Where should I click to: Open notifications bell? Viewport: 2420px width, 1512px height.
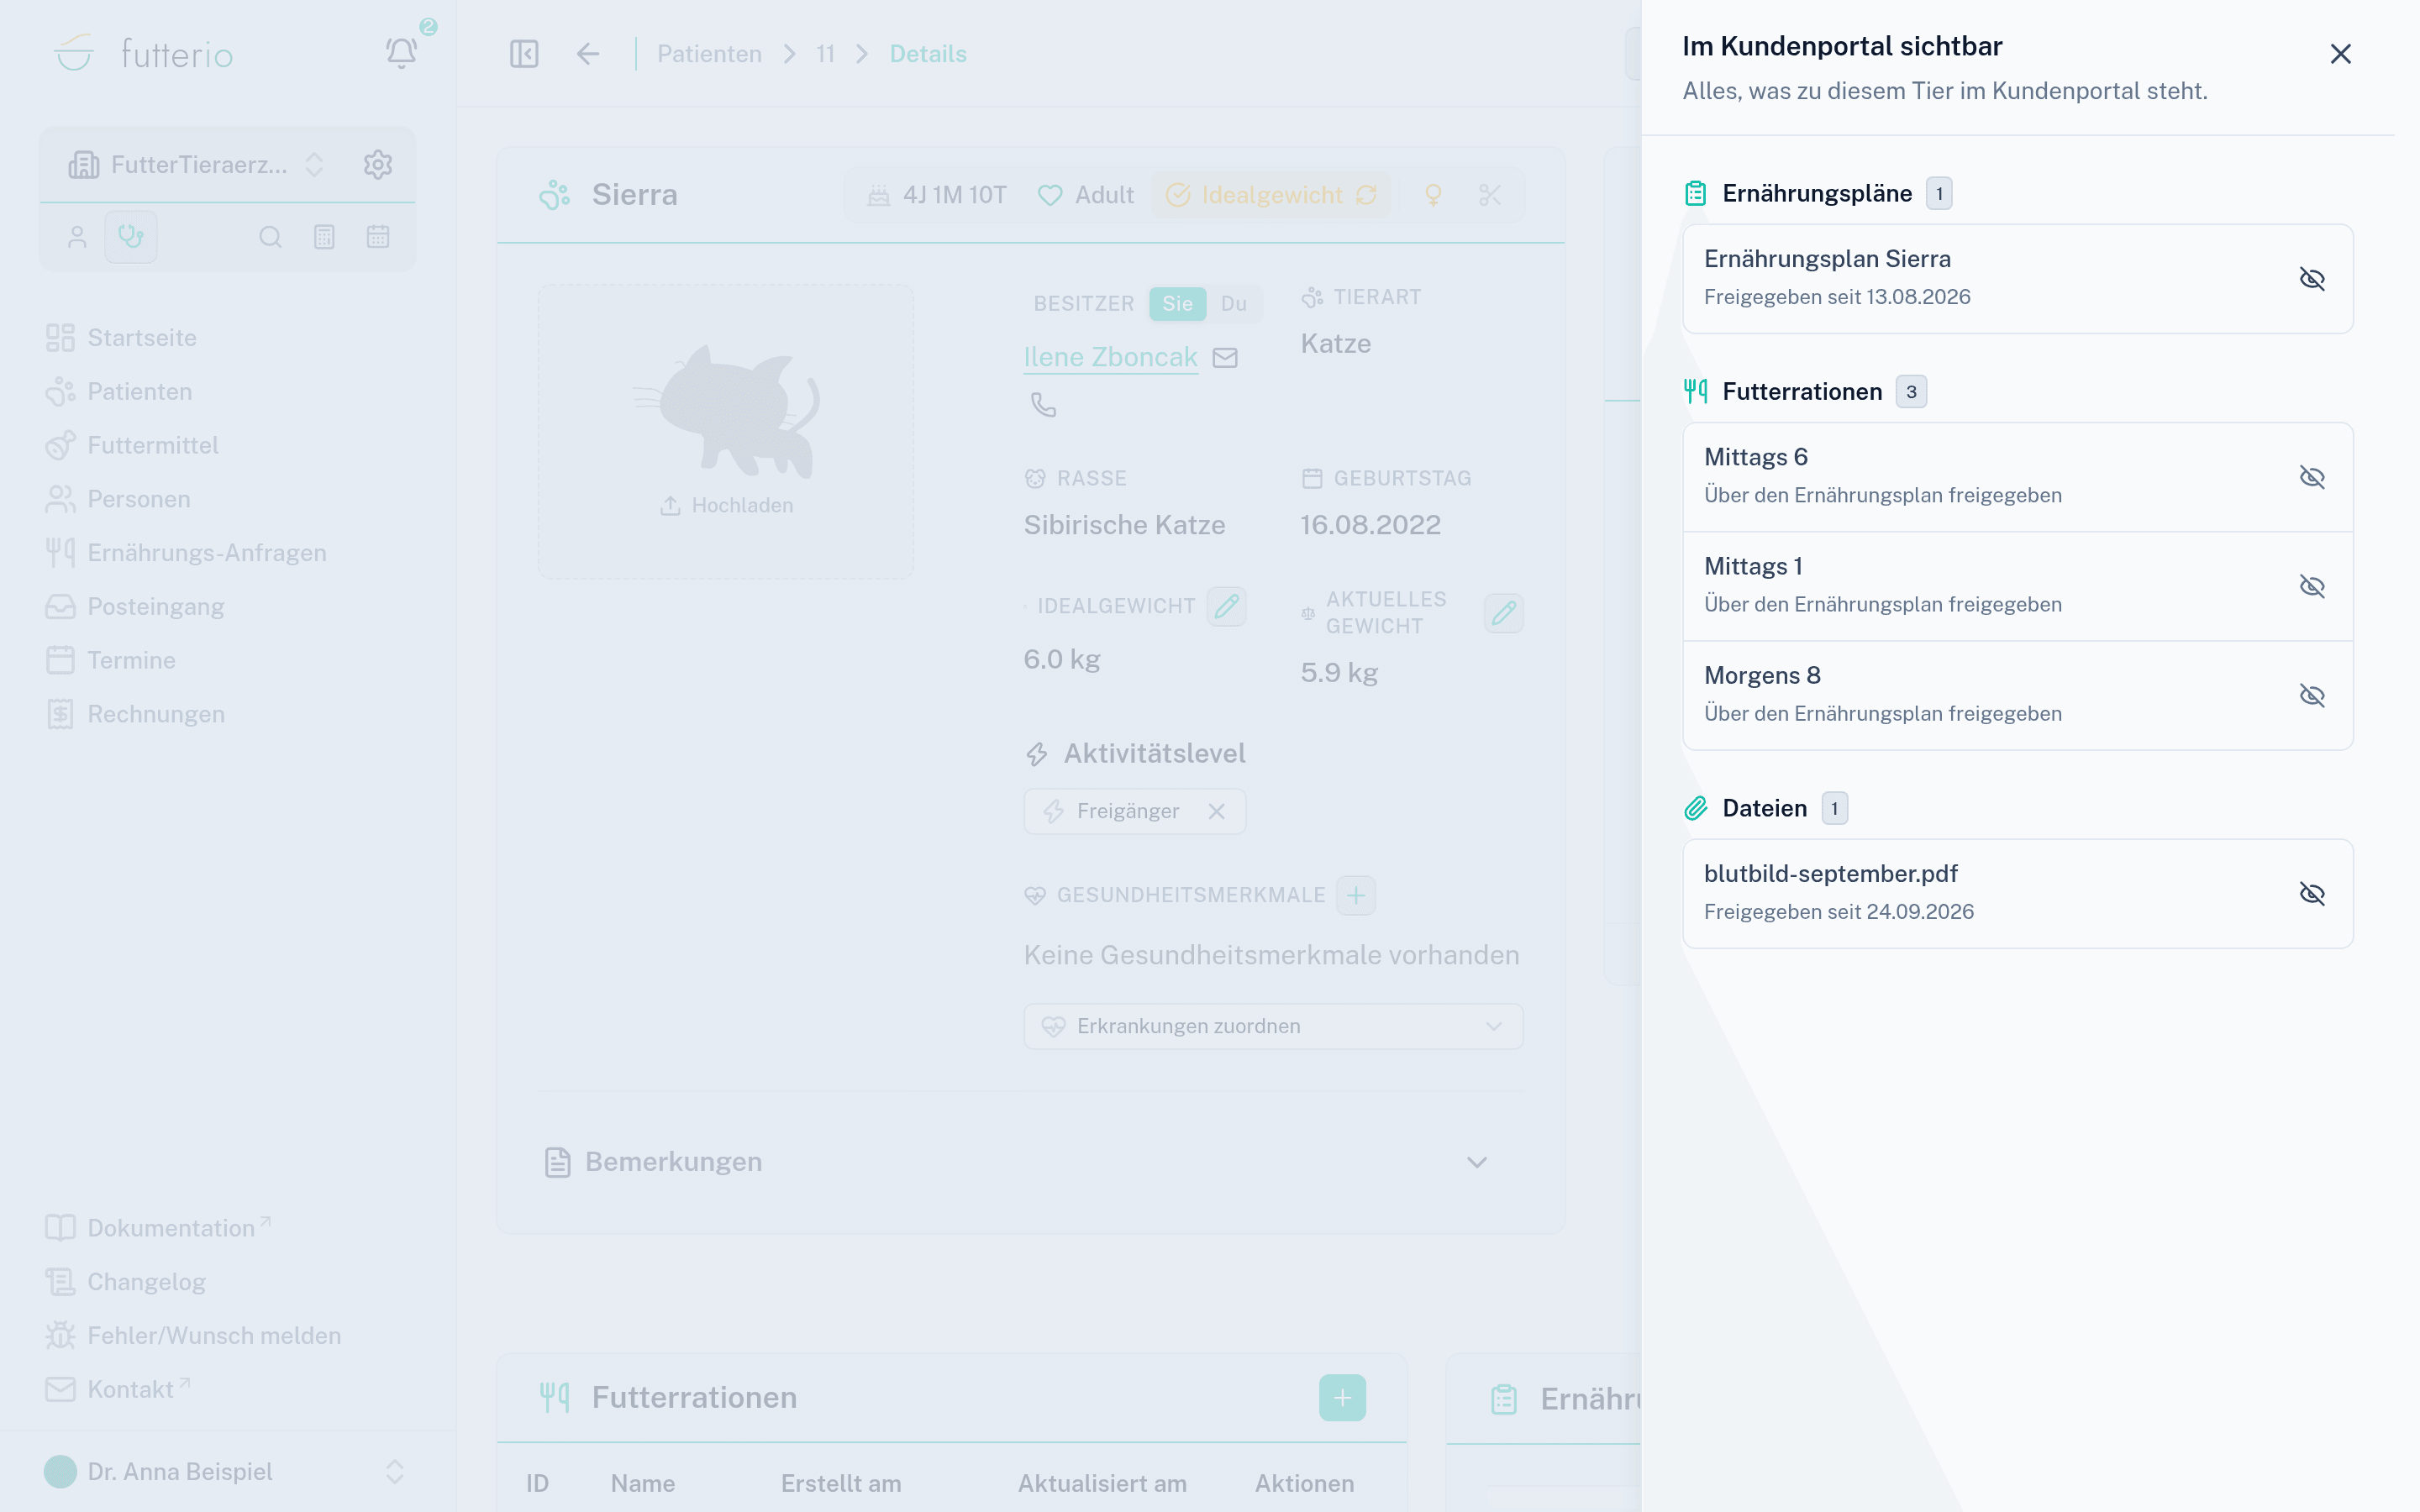click(402, 53)
